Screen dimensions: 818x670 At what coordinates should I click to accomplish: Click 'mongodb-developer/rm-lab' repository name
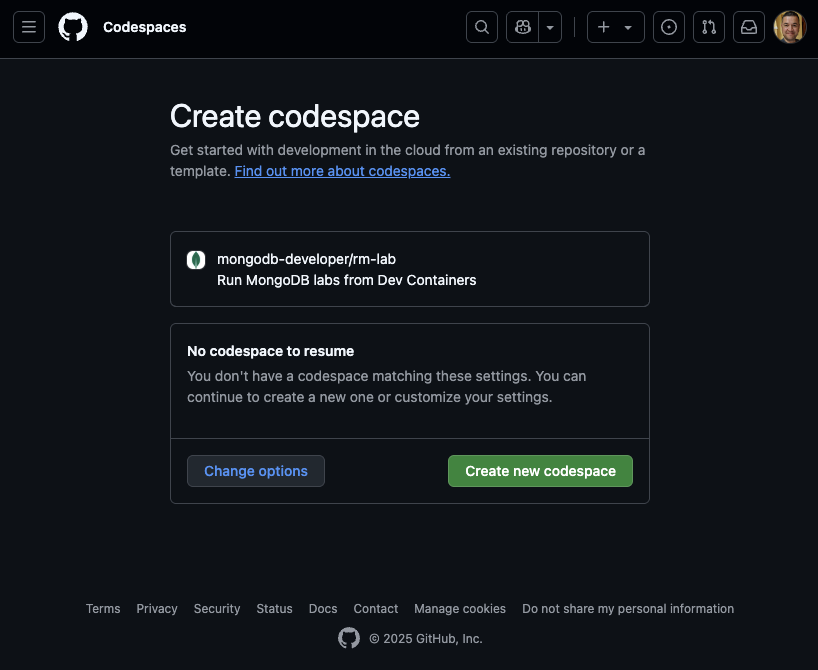(x=306, y=259)
